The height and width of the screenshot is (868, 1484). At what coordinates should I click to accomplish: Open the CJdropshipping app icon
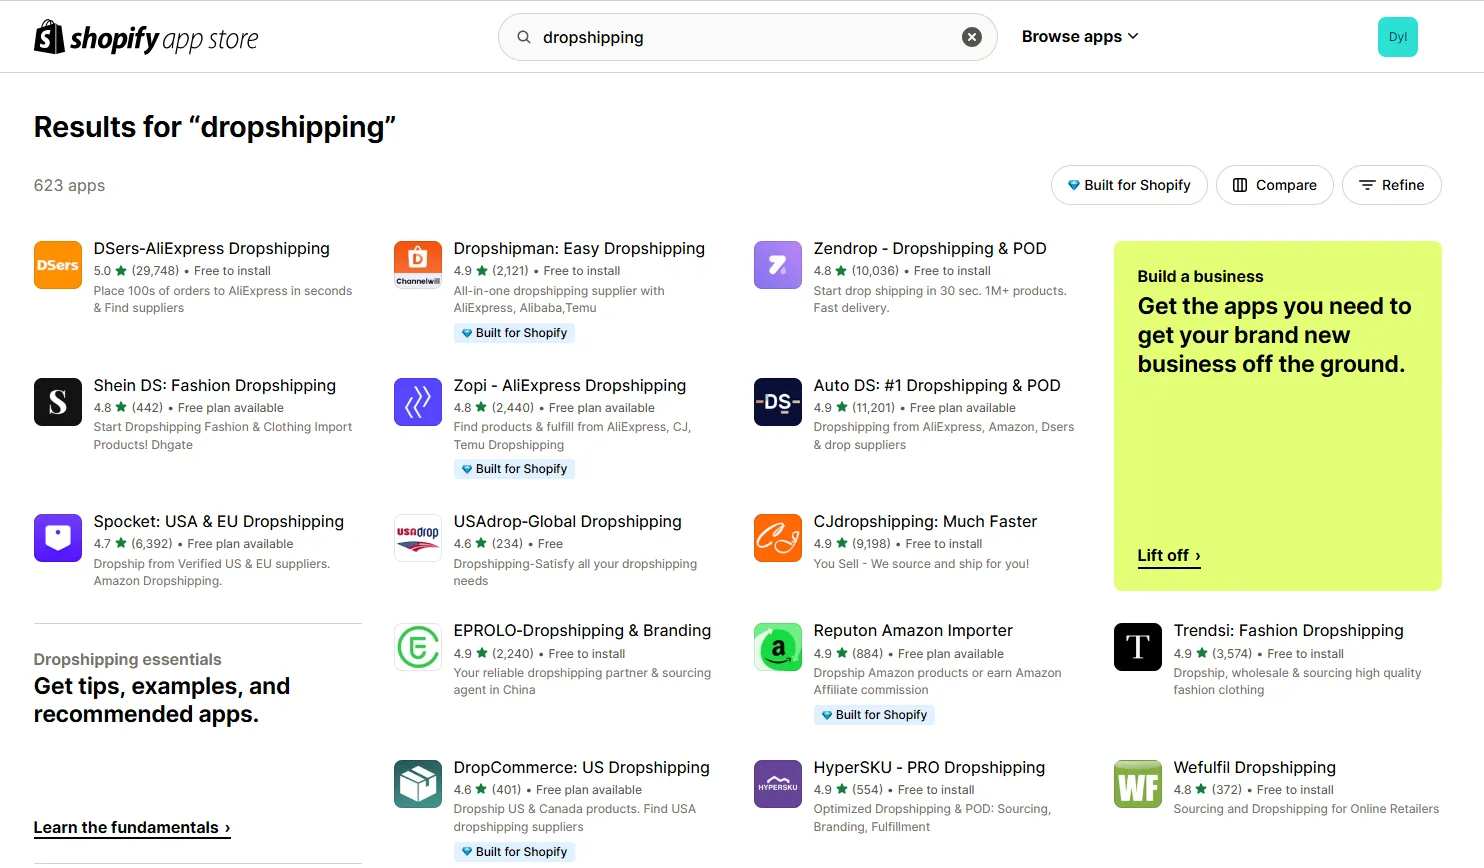[x=778, y=538]
